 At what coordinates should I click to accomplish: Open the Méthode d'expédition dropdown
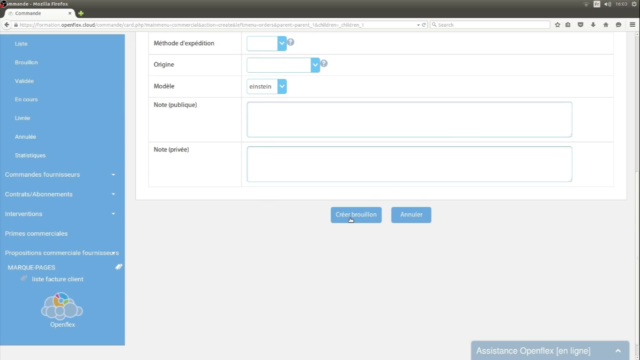267,43
